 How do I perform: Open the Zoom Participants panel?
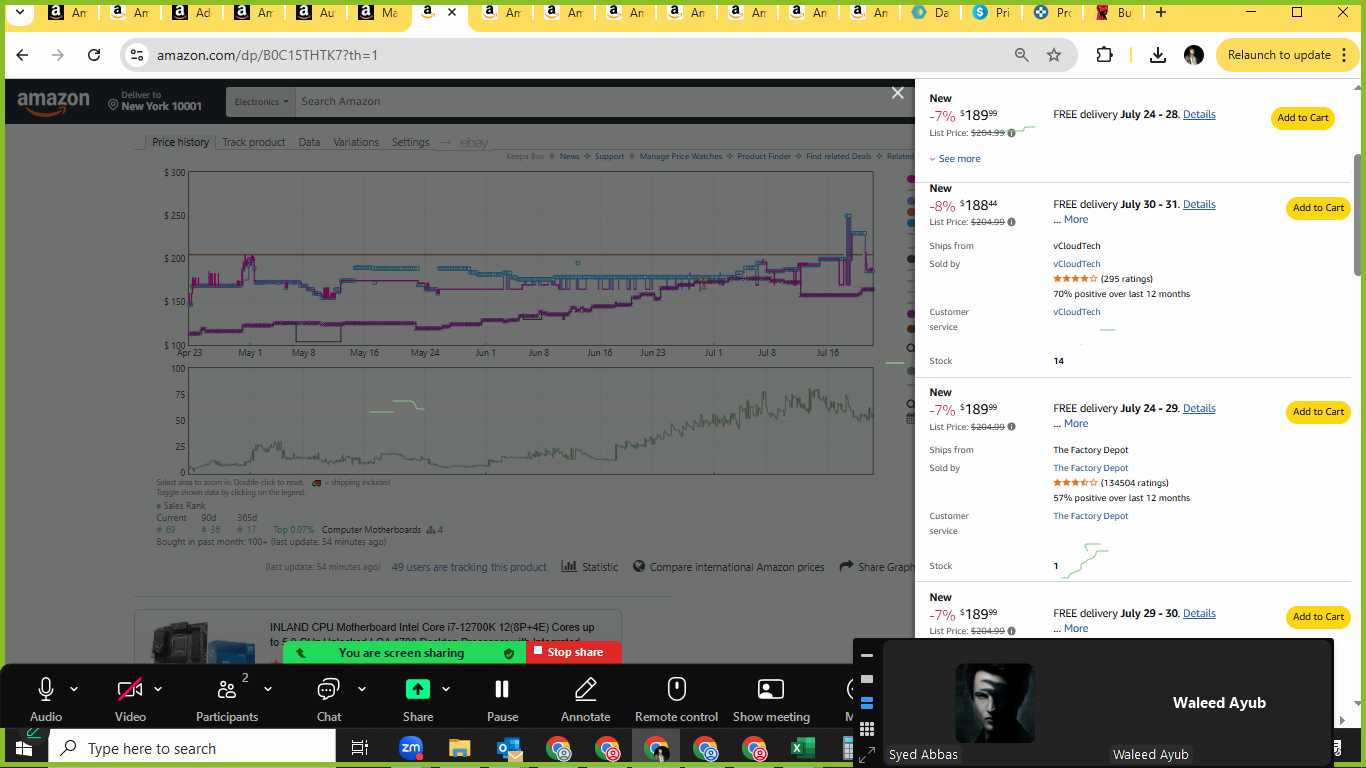point(227,689)
